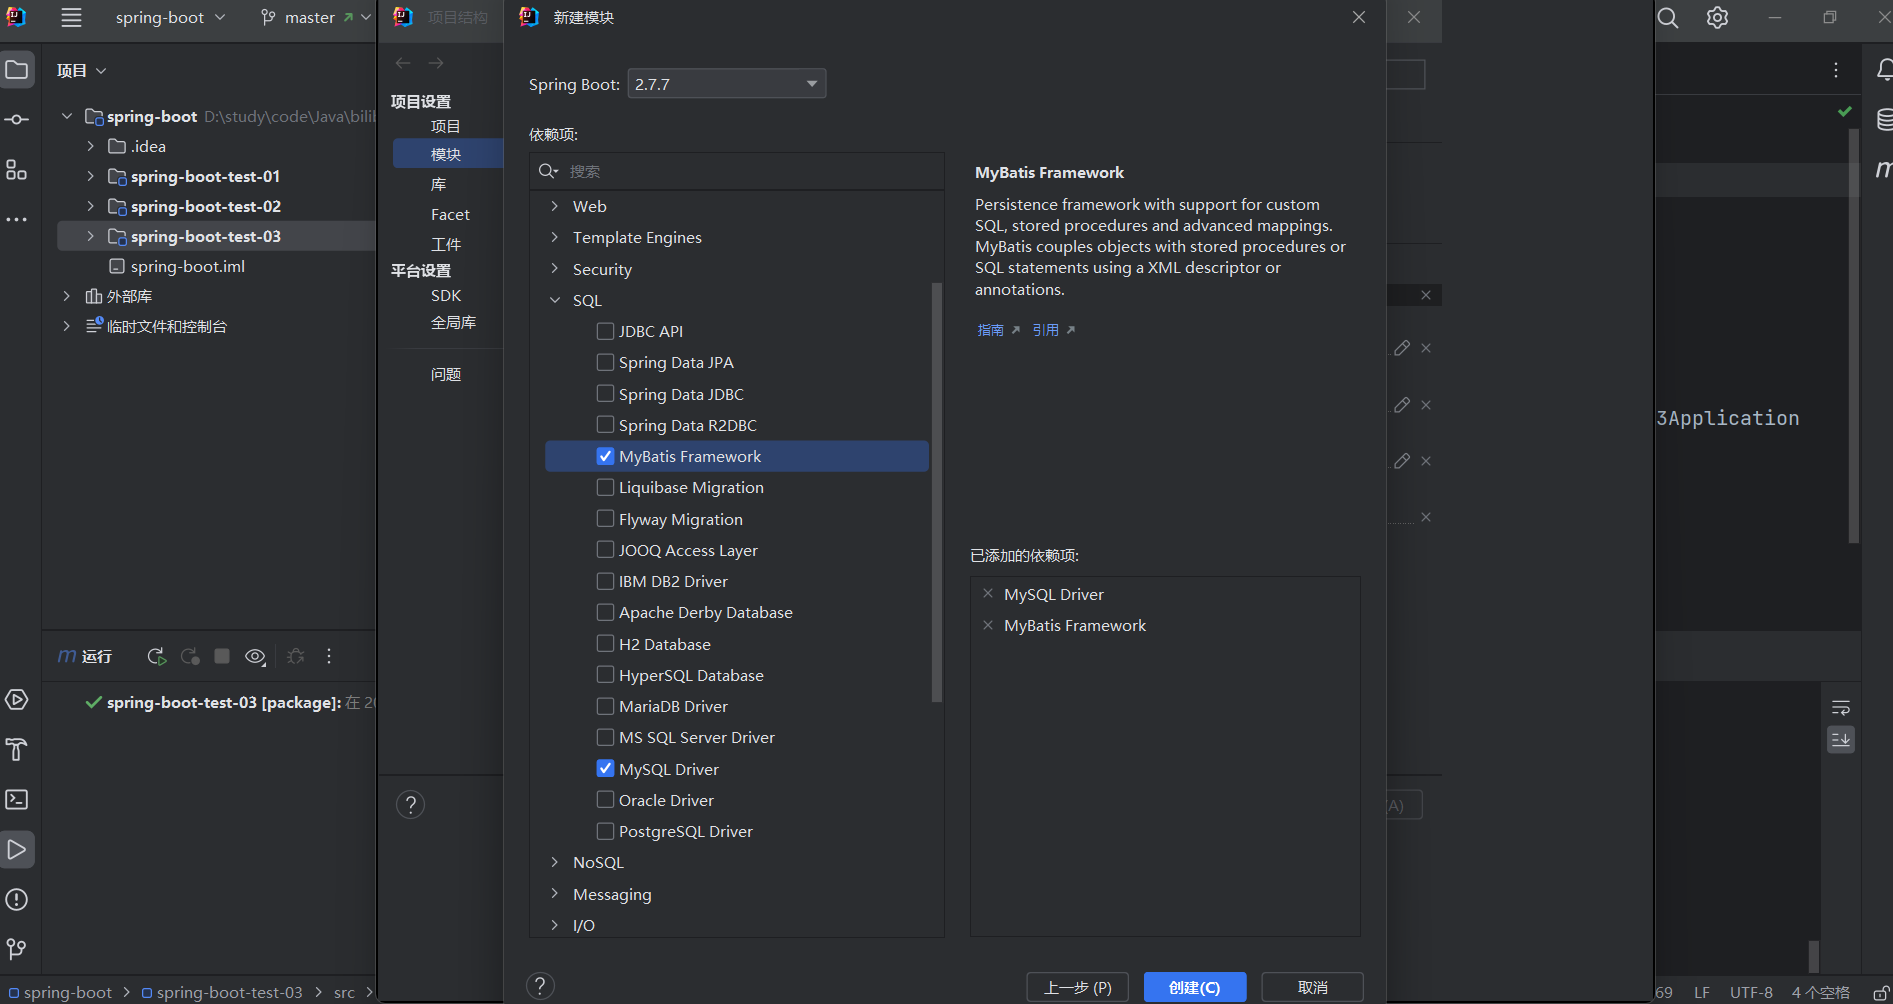Screen dimensions: 1893x1004
Task: Click the dependency list vertical scrollbar
Action: (x=937, y=492)
